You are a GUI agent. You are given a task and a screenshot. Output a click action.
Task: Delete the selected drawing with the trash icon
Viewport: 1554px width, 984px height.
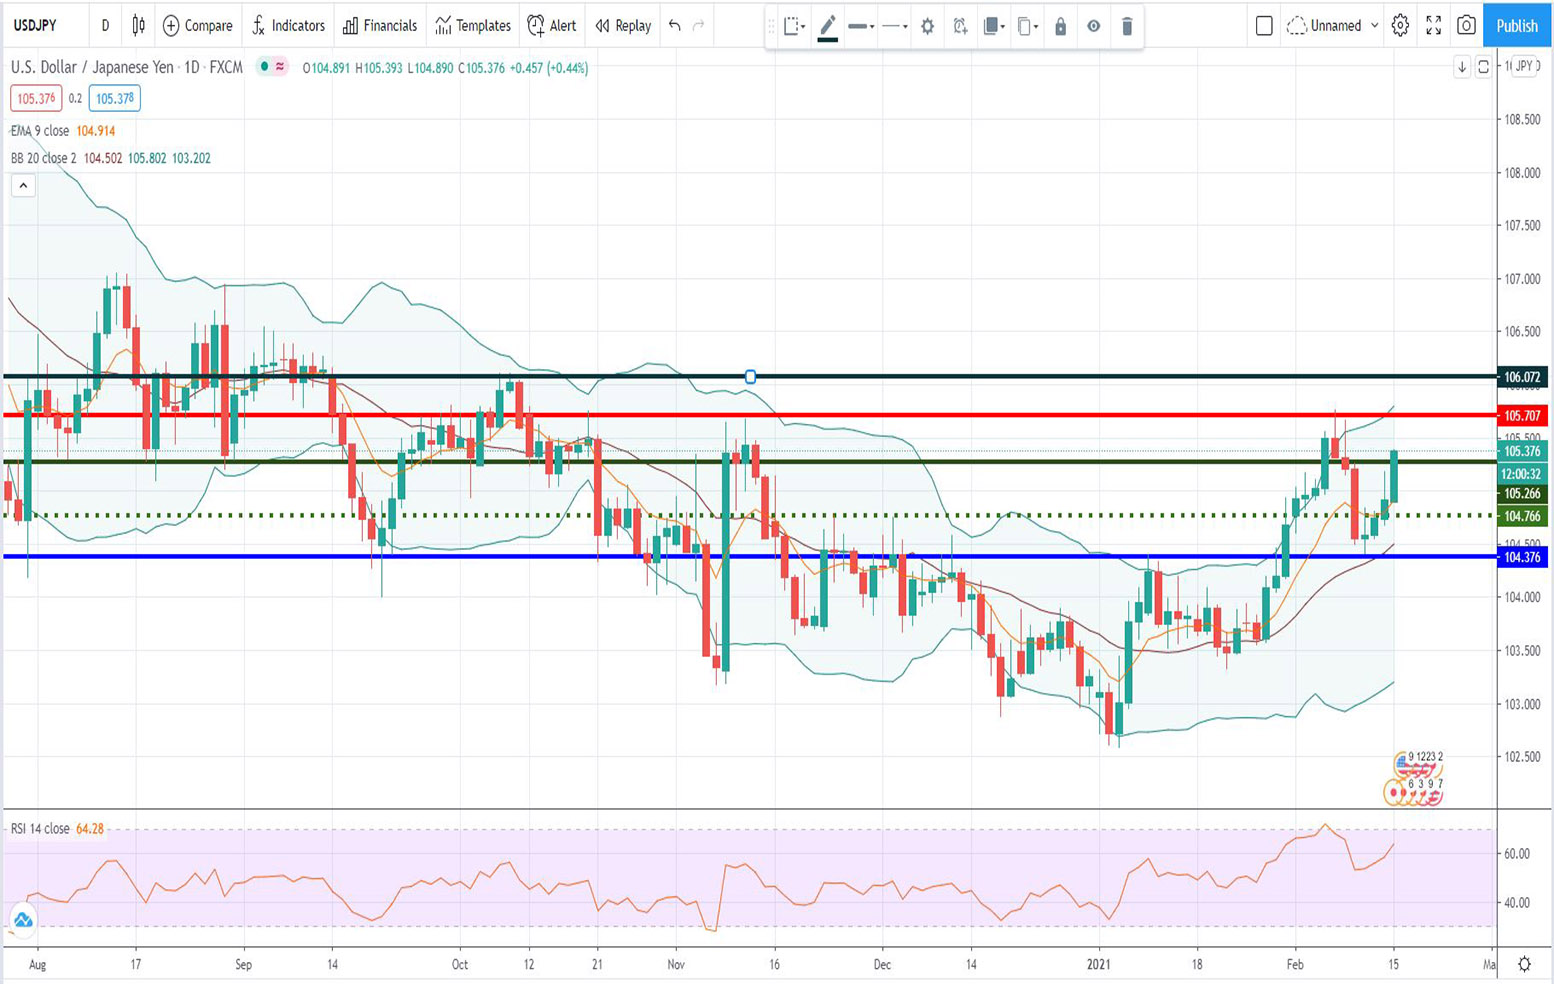[x=1127, y=27]
